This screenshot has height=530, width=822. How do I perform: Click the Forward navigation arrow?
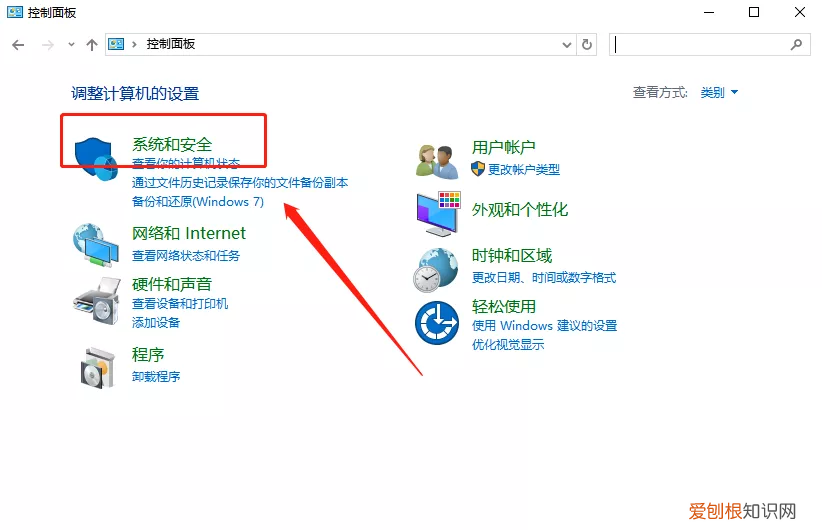[48, 45]
